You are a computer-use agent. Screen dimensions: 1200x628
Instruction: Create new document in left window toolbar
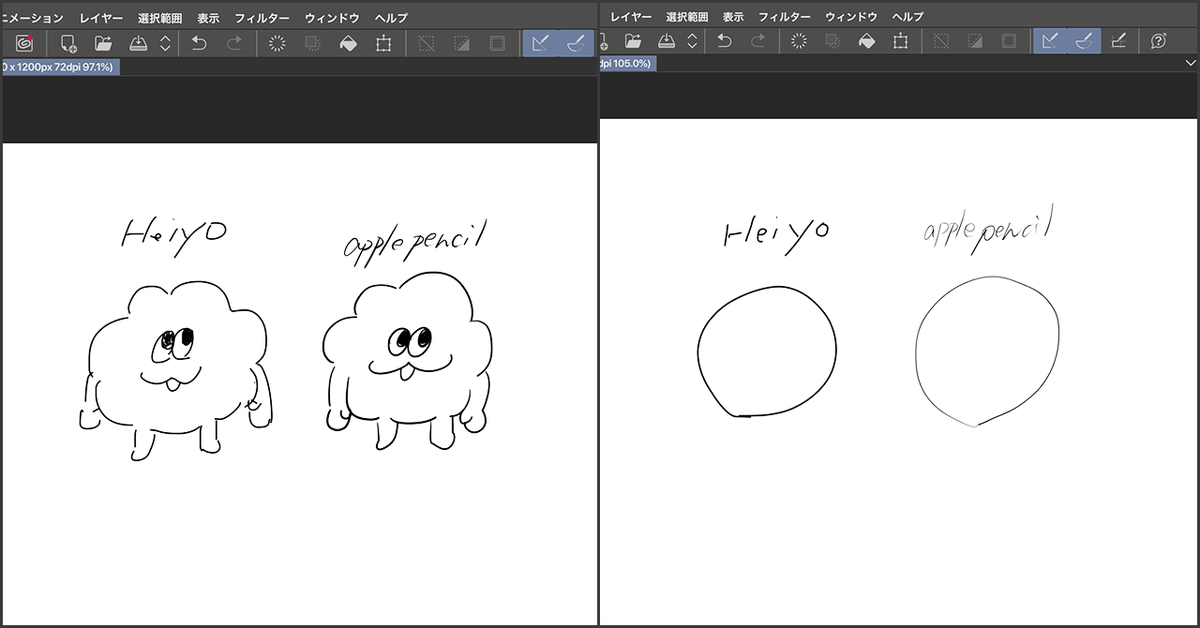[68, 43]
